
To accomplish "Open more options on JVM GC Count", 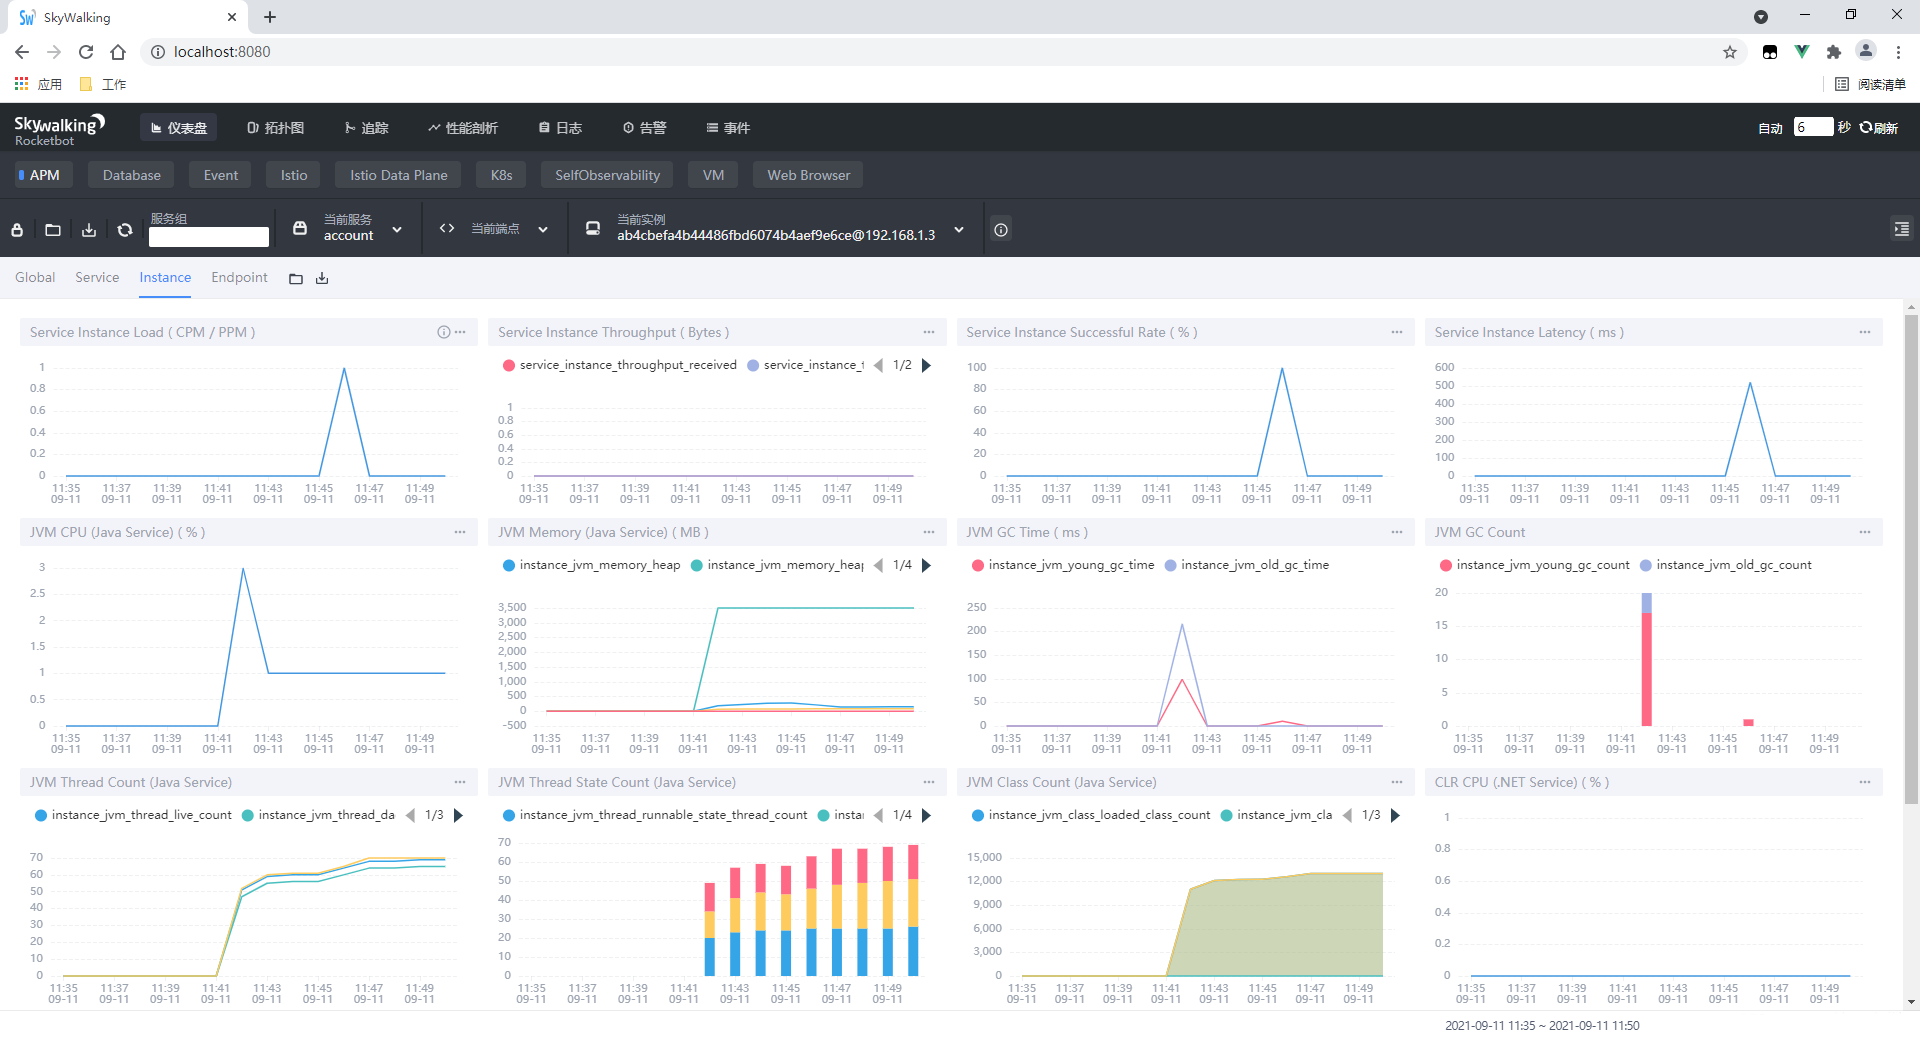I will point(1865,532).
